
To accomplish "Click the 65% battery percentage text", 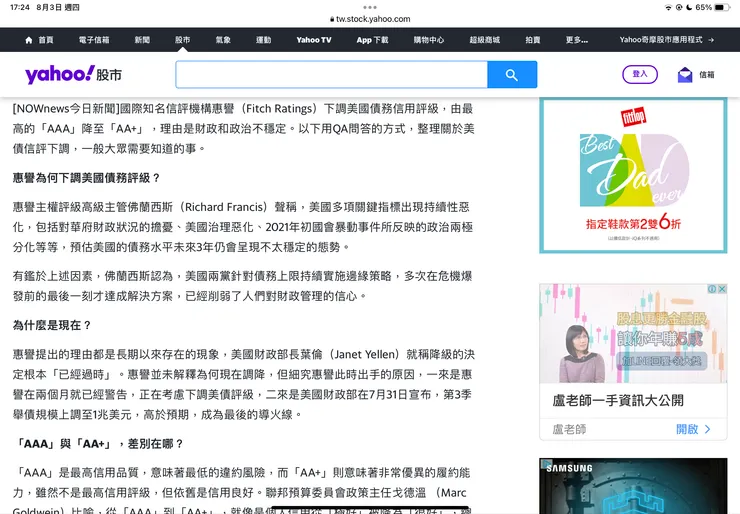I will click(x=704, y=7).
